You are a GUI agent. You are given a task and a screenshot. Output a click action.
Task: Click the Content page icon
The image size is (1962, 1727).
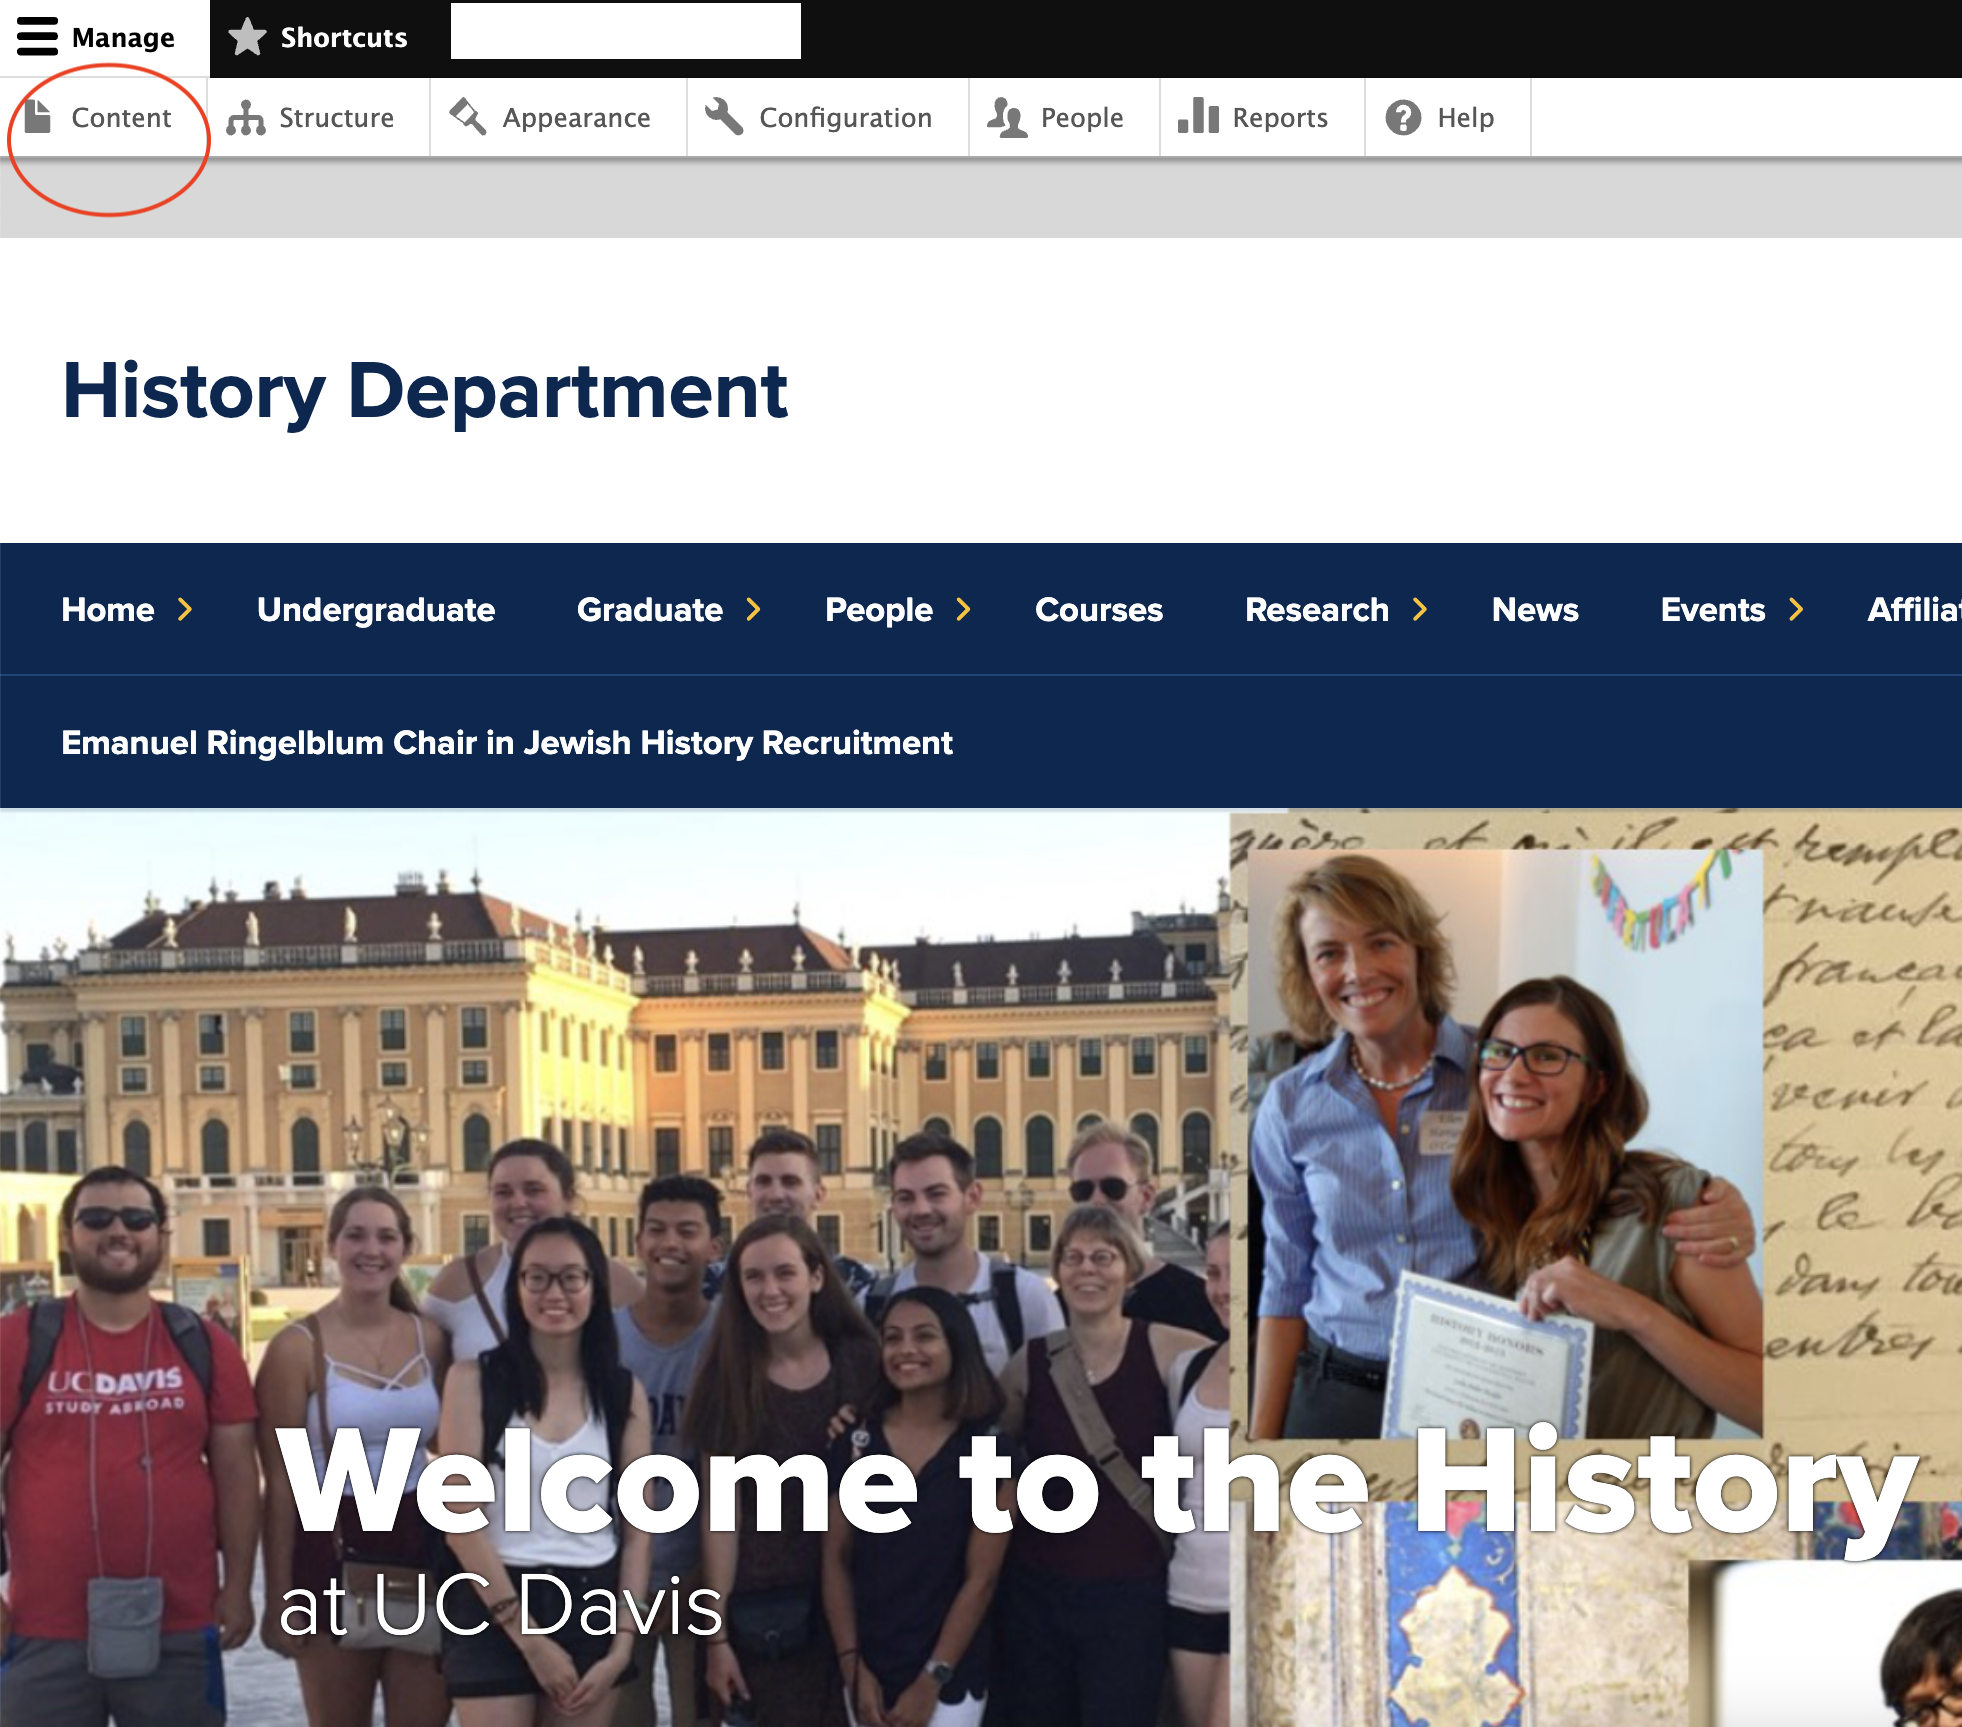38,116
